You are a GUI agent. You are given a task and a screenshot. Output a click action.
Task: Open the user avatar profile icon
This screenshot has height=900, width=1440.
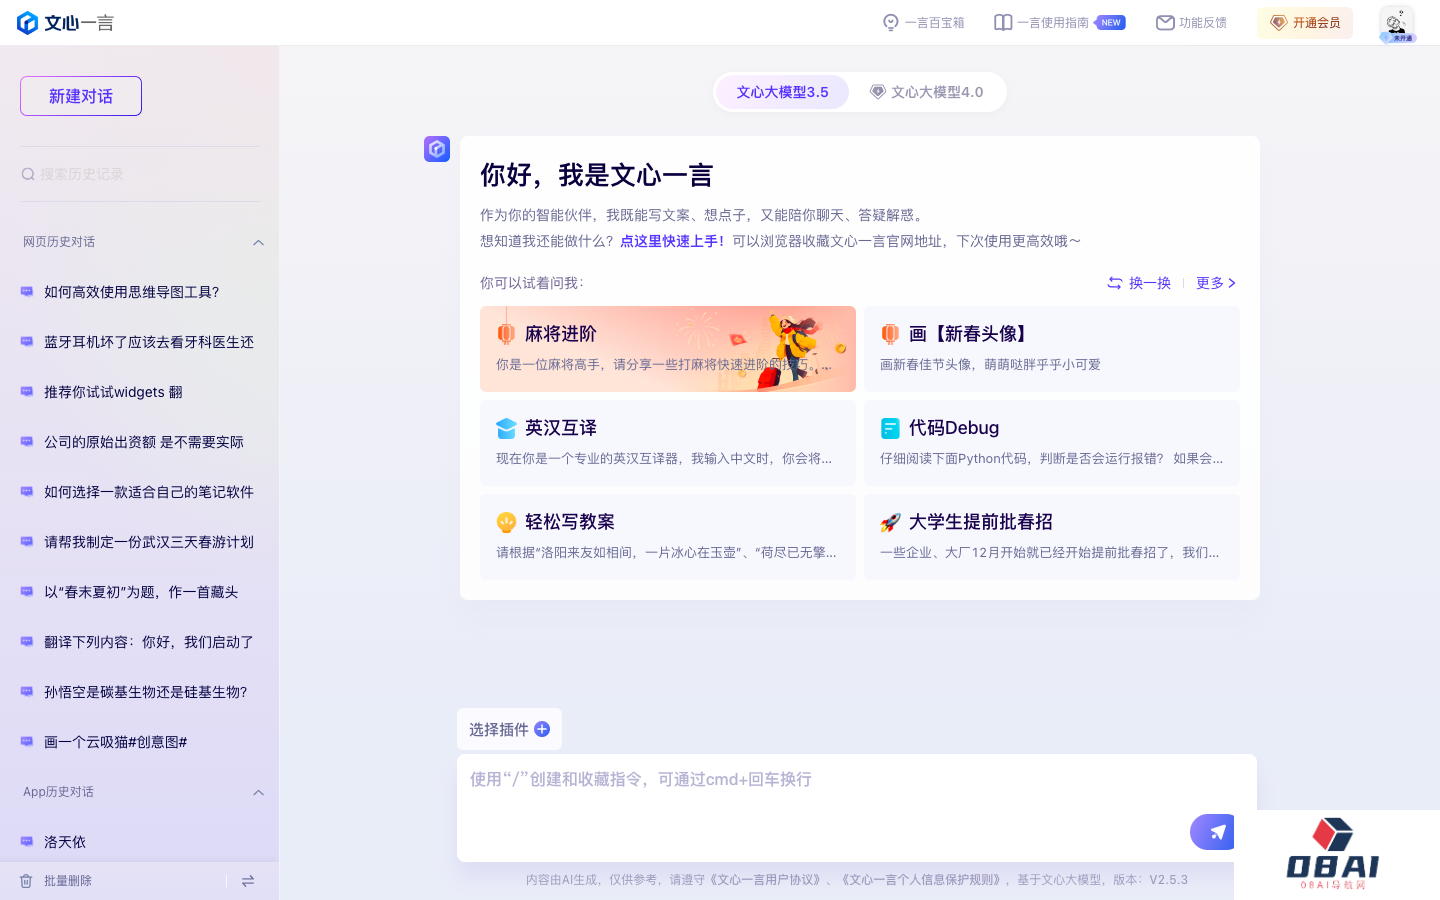1396,22
